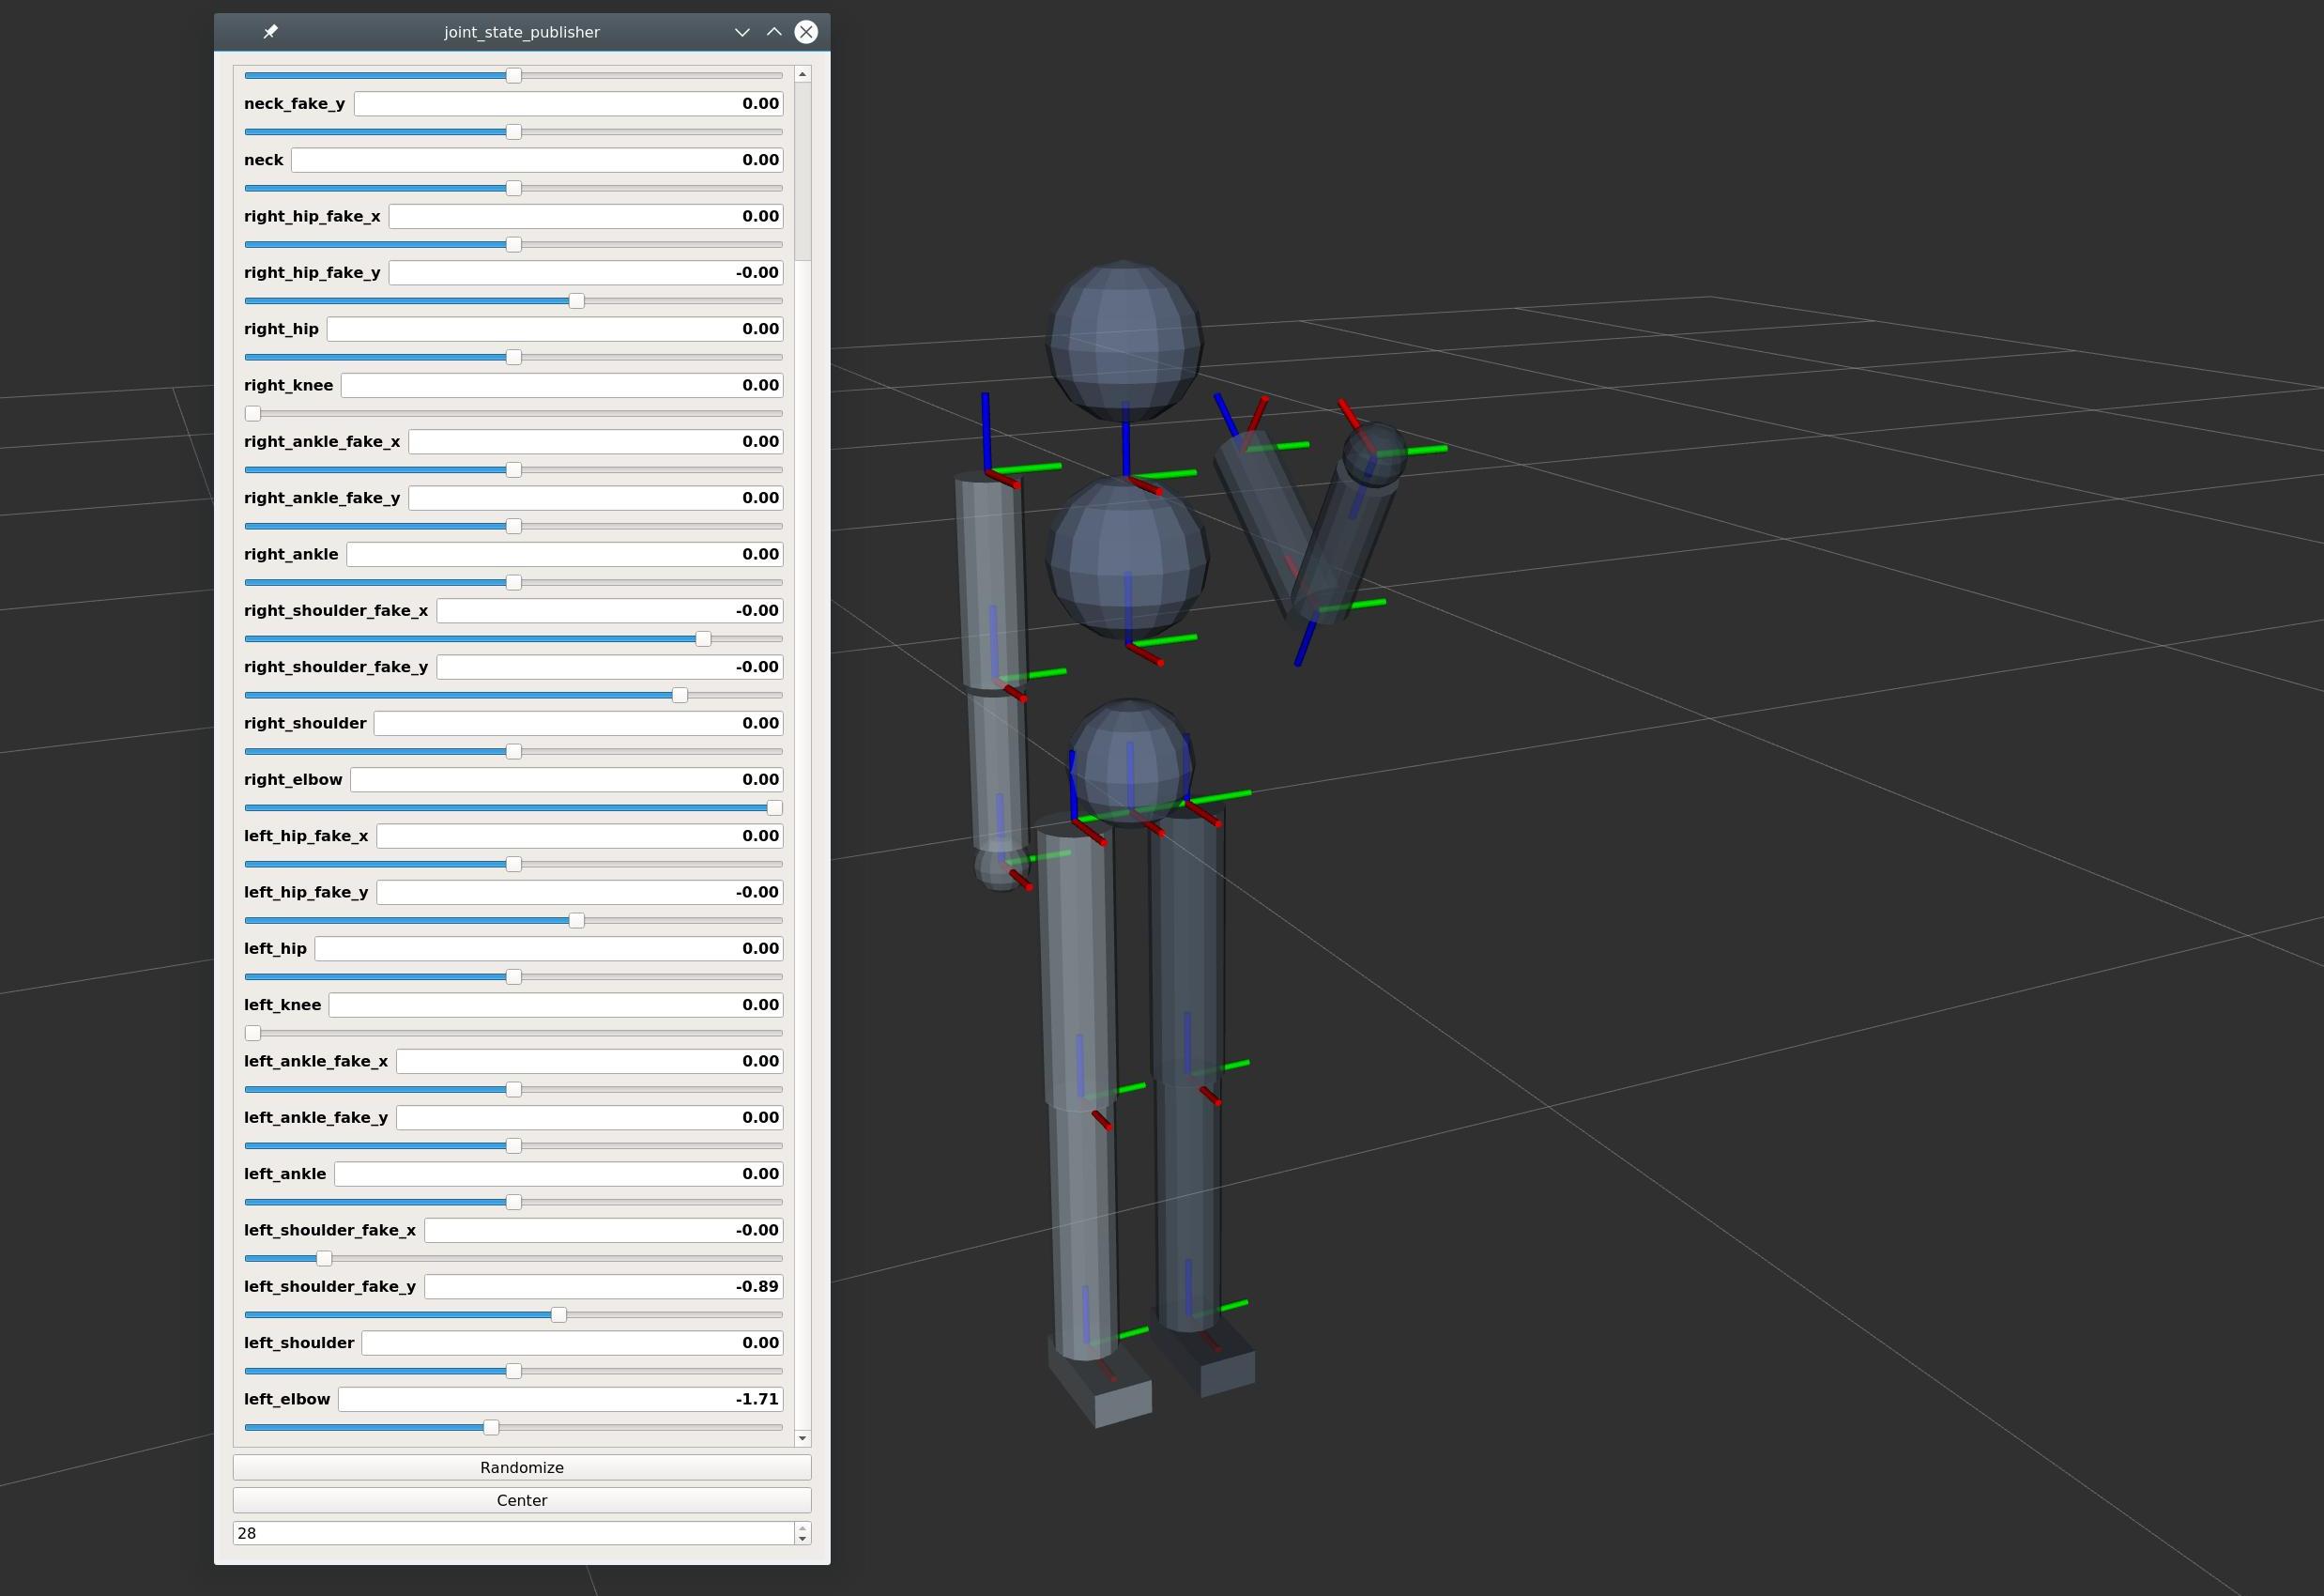The width and height of the screenshot is (2324, 1596).
Task: Click the right_knee slider handle
Action: (x=252, y=413)
